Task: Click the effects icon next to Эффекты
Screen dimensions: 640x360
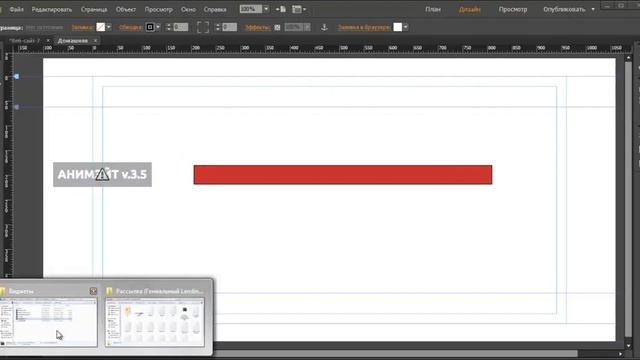Action: (278, 27)
